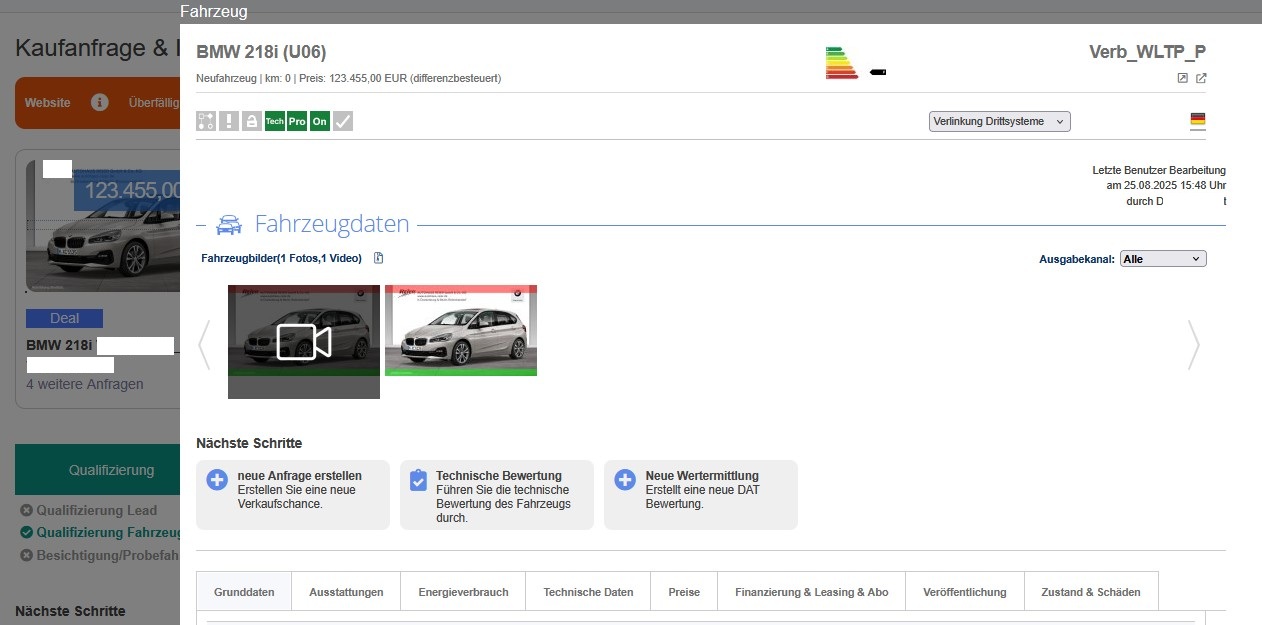Switch to the Ausstattungen tab
The width and height of the screenshot is (1262, 625).
click(x=346, y=592)
